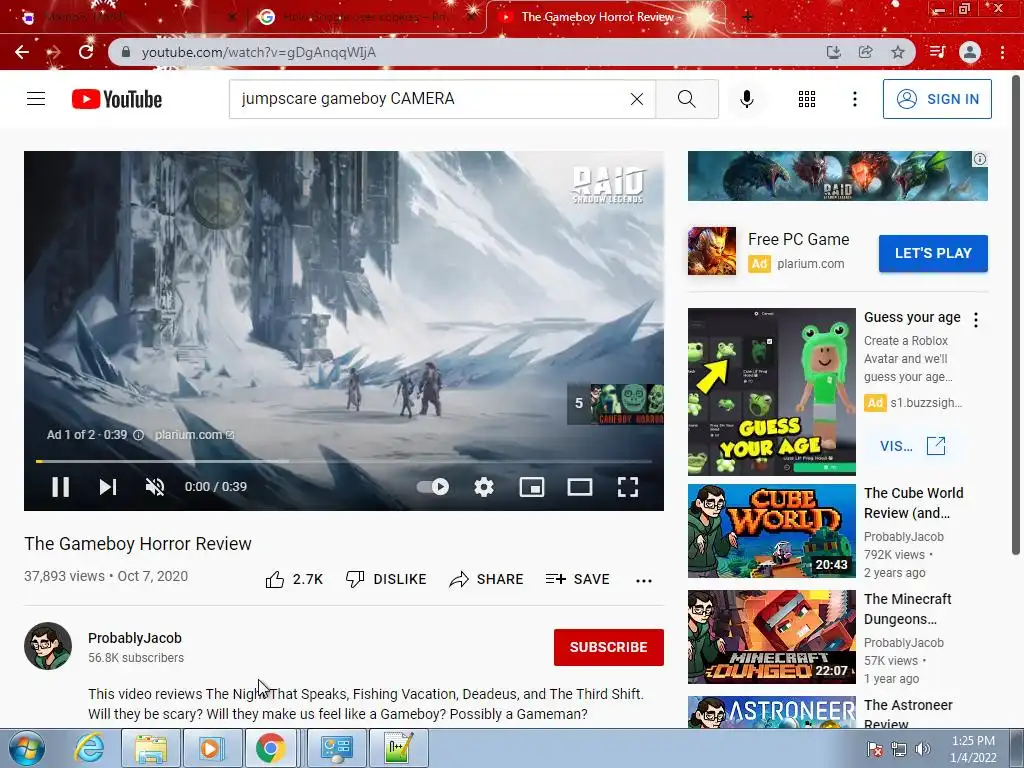Start voice search with microphone icon
Screen dimensions: 1024x768
746,99
